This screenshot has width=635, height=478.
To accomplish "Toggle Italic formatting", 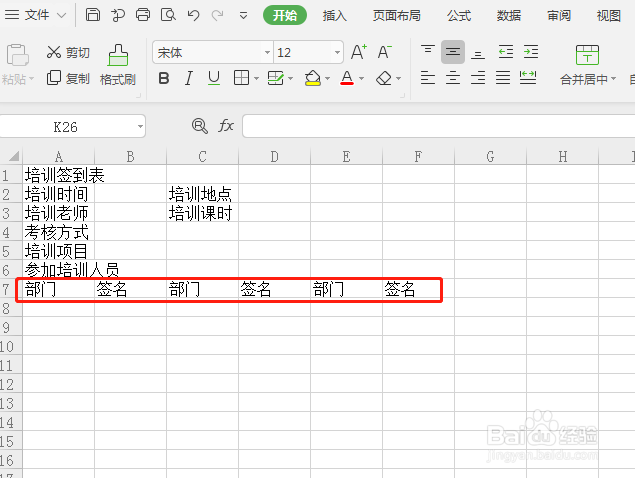I will (189, 78).
